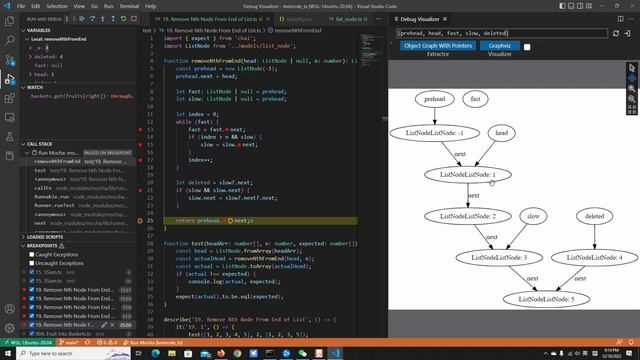Click the main branch in status bar
640x360 pixels.
click(x=69, y=342)
